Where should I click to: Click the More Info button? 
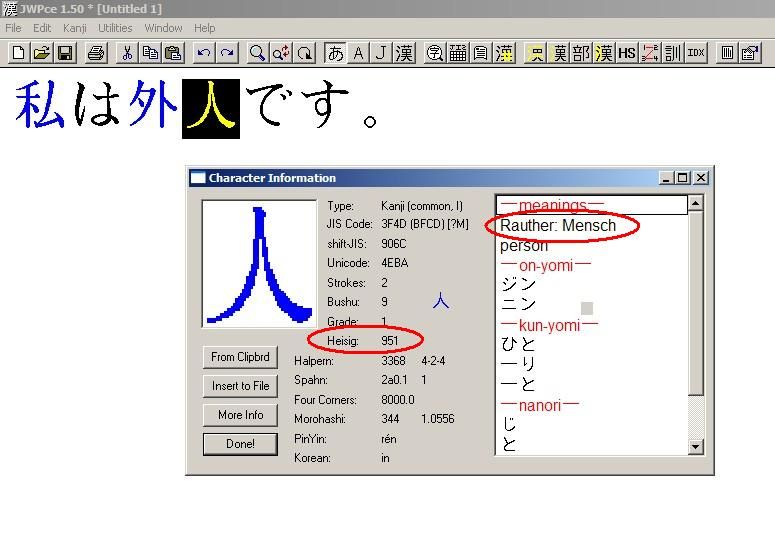coord(240,415)
